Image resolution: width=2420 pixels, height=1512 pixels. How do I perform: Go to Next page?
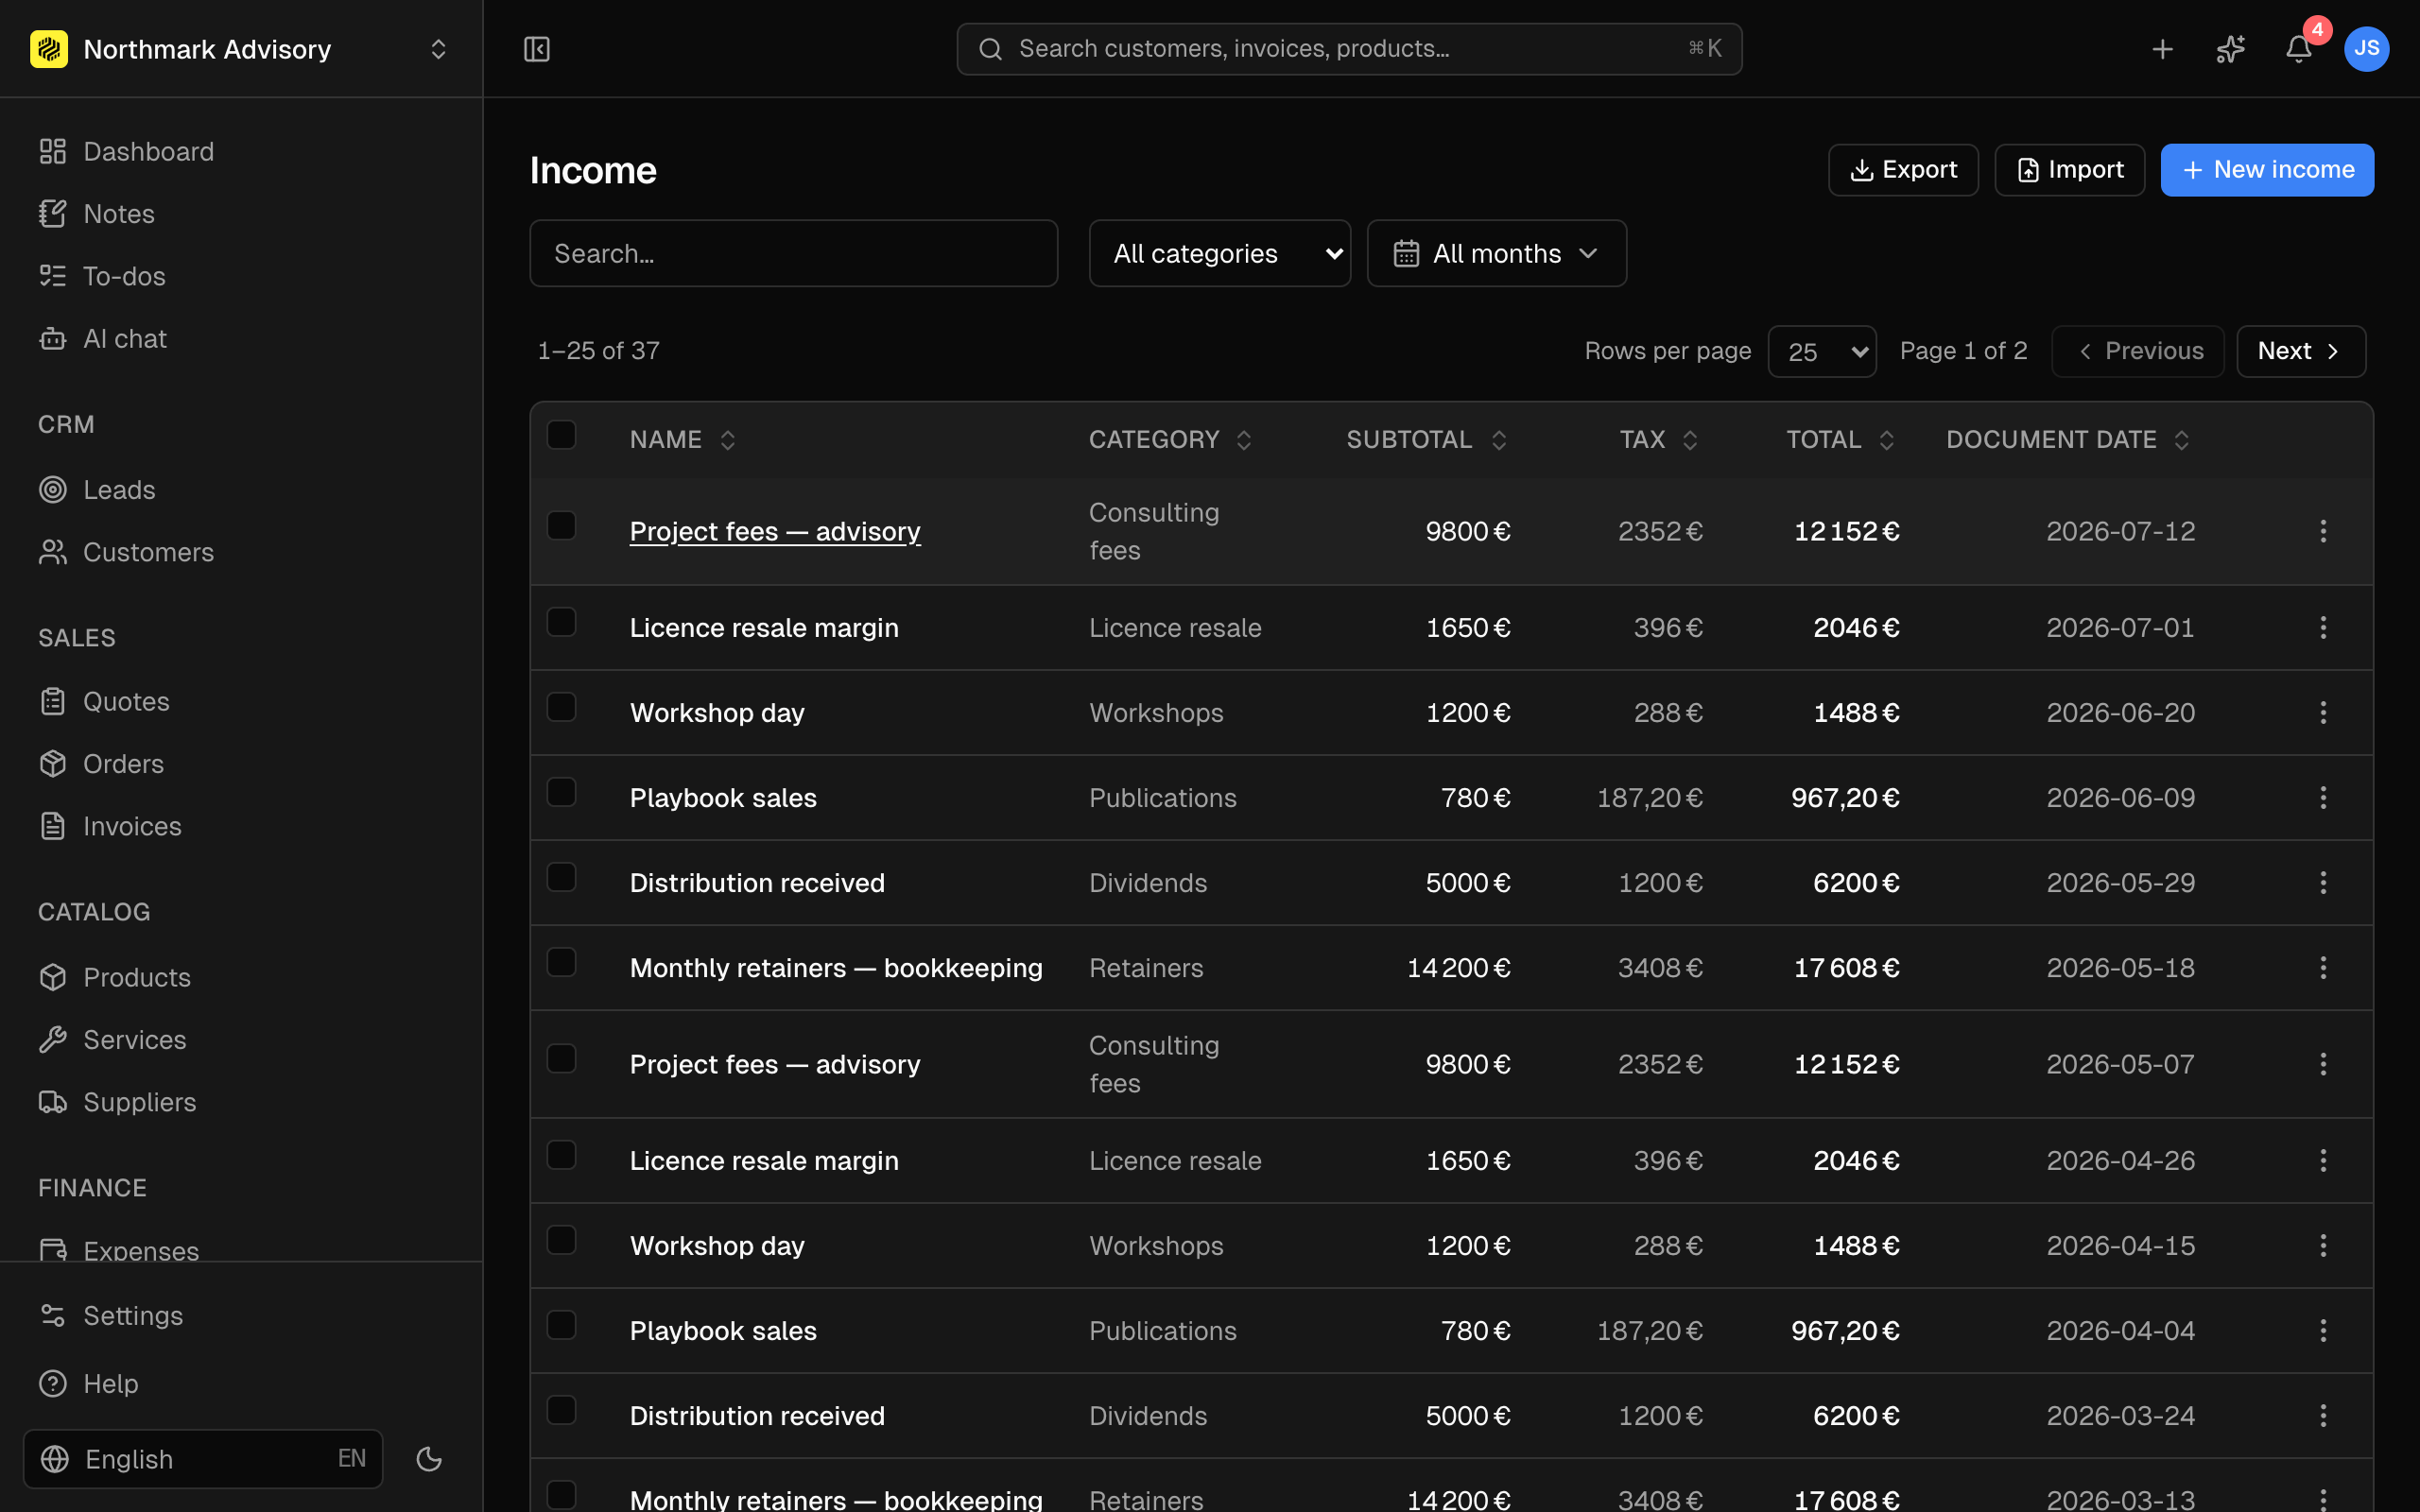pyautogui.click(x=2301, y=351)
